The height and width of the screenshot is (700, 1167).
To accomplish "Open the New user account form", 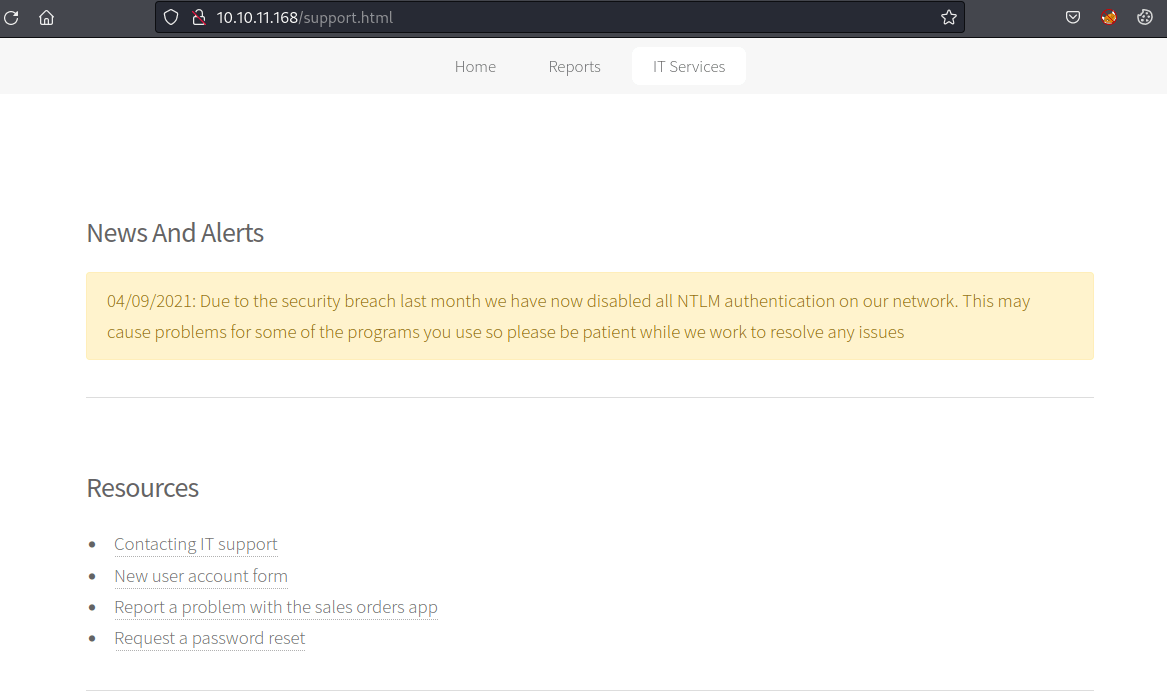I will [201, 576].
